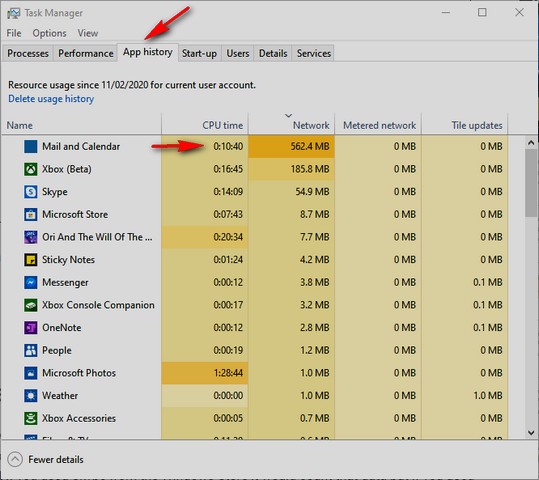539x480 pixels.
Task: Select the Microsoft Store row name
Action: [75, 215]
